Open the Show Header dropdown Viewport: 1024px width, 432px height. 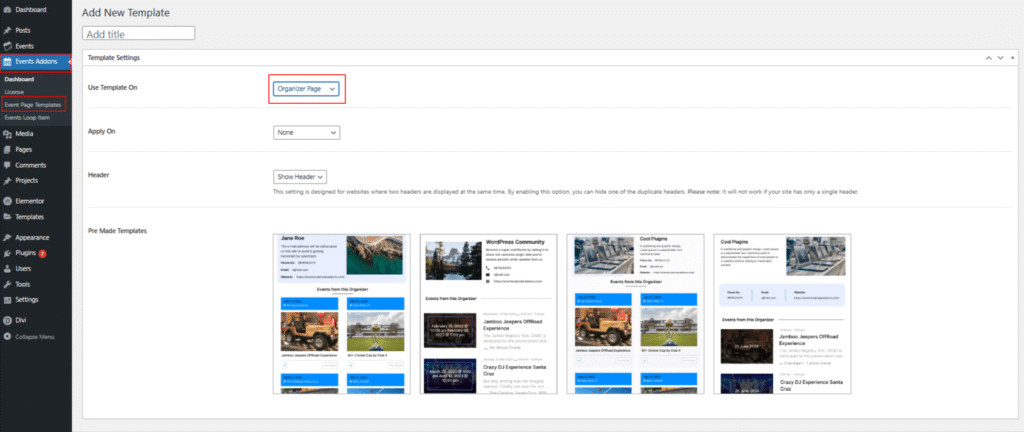pos(300,176)
